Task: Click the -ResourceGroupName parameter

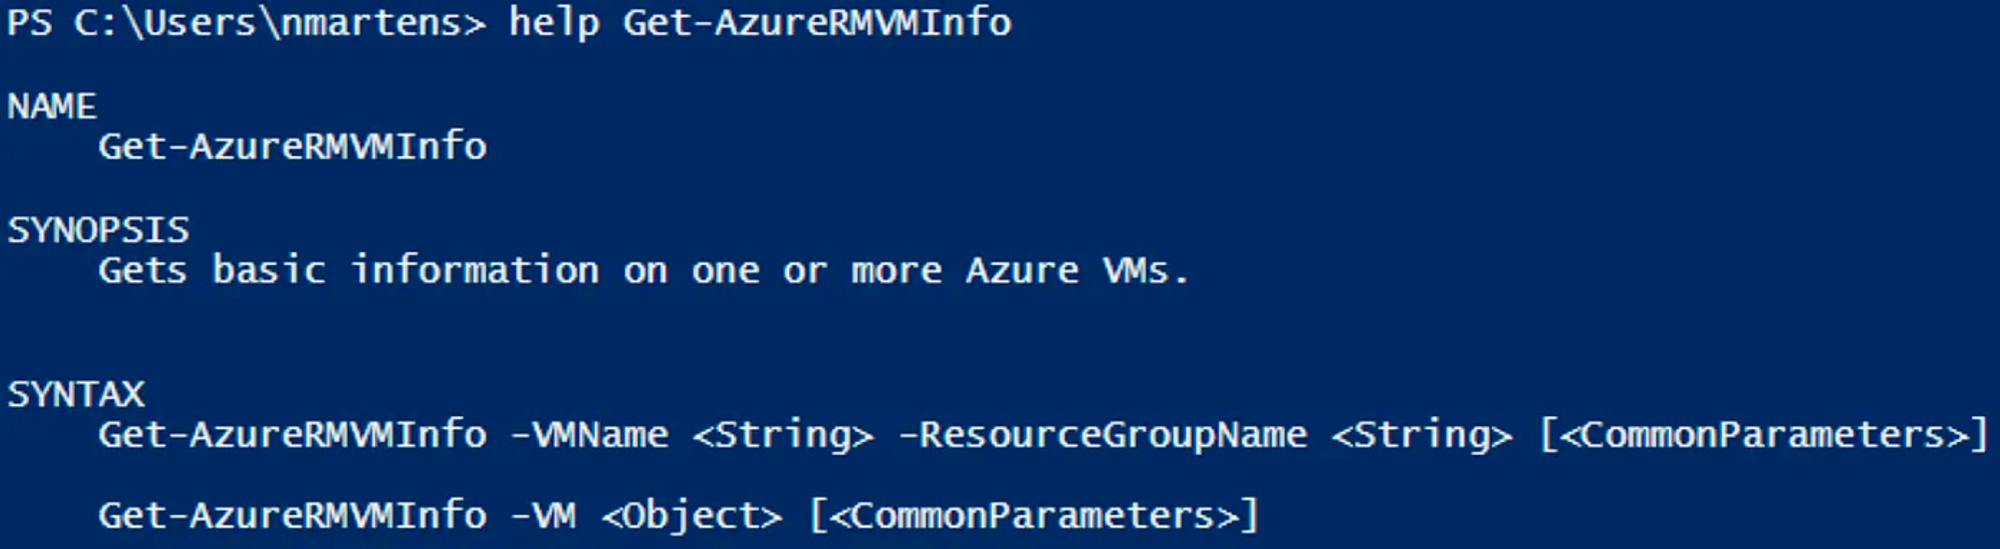Action: (1103, 435)
